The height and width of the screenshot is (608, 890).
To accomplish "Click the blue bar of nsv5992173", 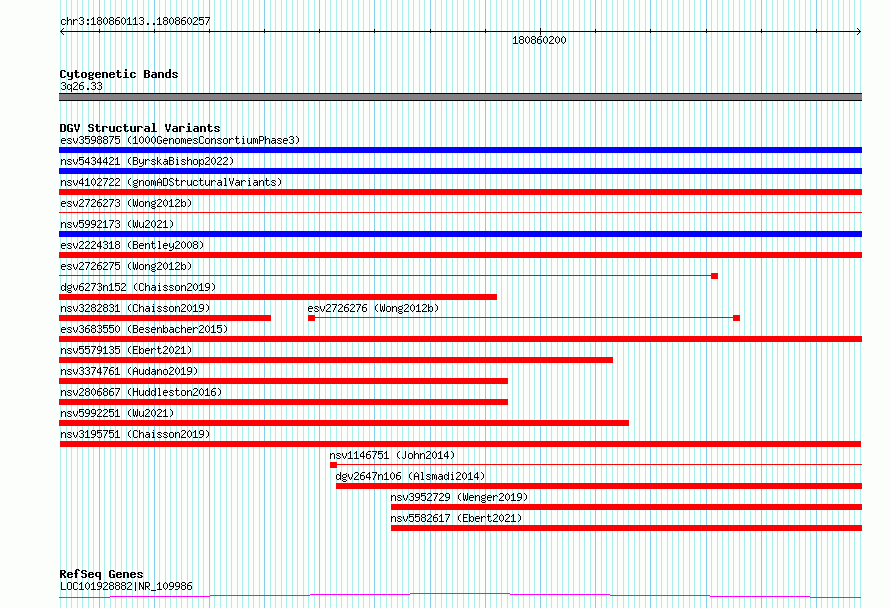I will (x=460, y=234).
